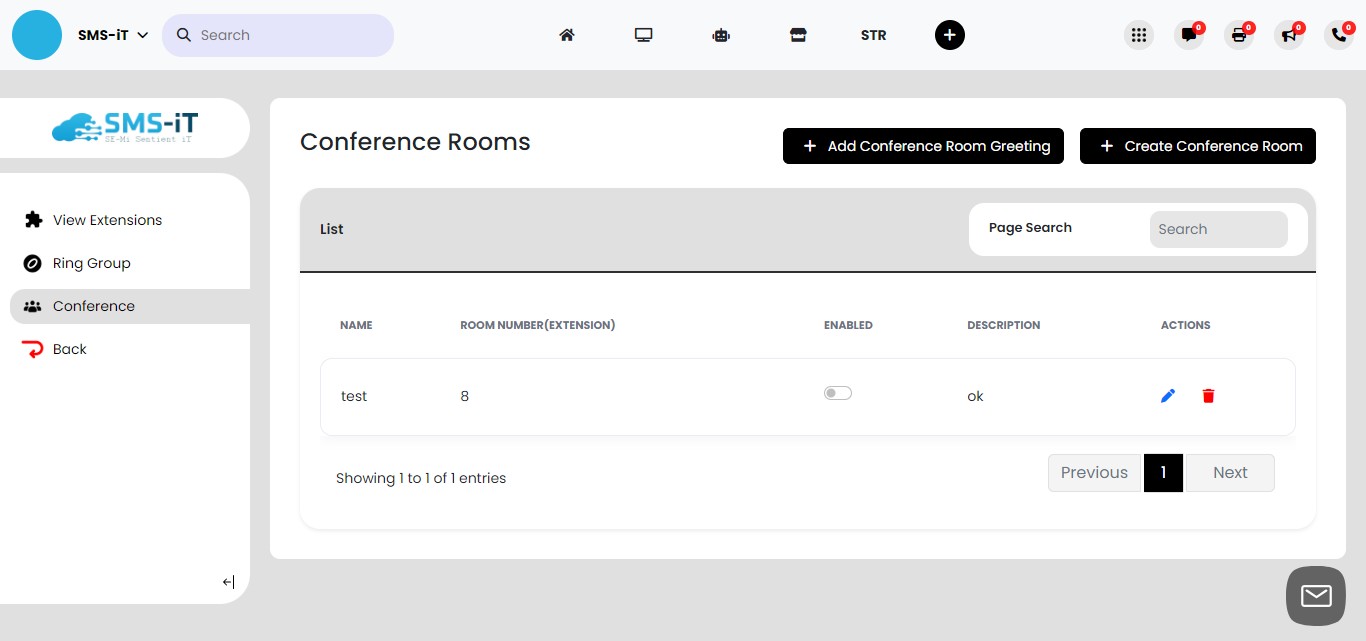Open the SMS-iT workspace dropdown
The width and height of the screenshot is (1366, 641).
[110, 34]
